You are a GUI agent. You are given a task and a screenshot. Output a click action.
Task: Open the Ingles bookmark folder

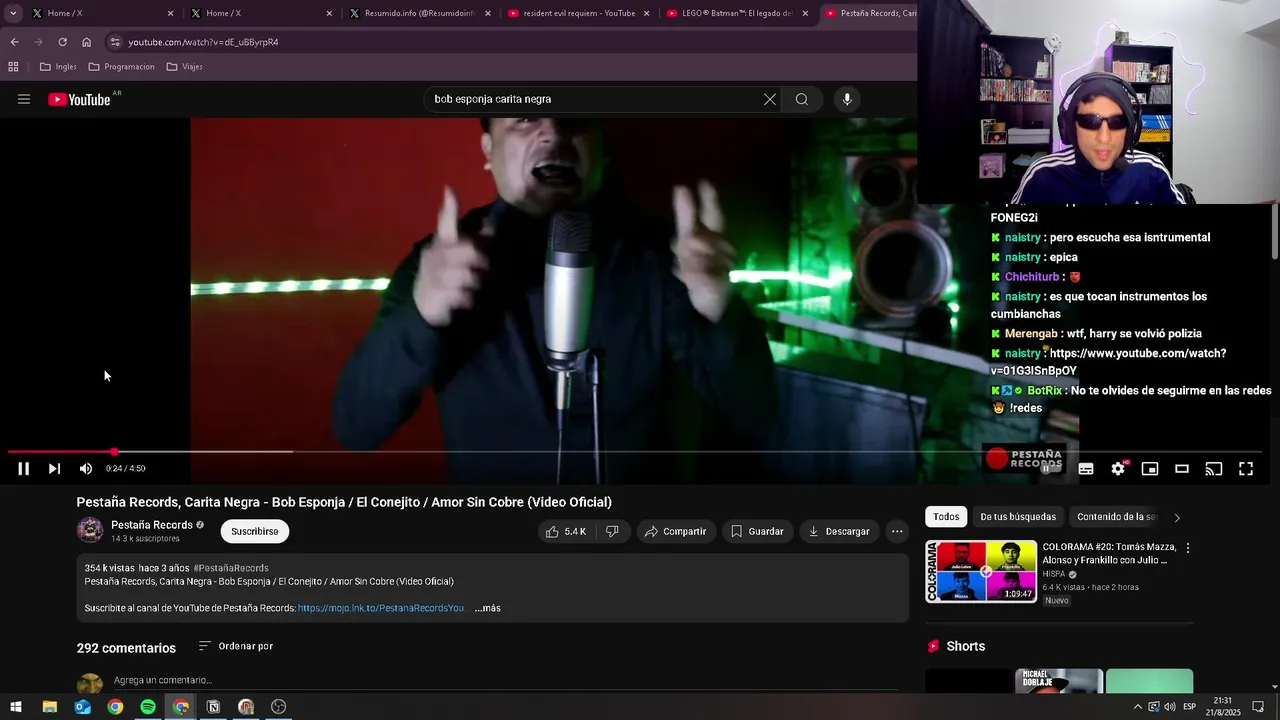click(58, 67)
